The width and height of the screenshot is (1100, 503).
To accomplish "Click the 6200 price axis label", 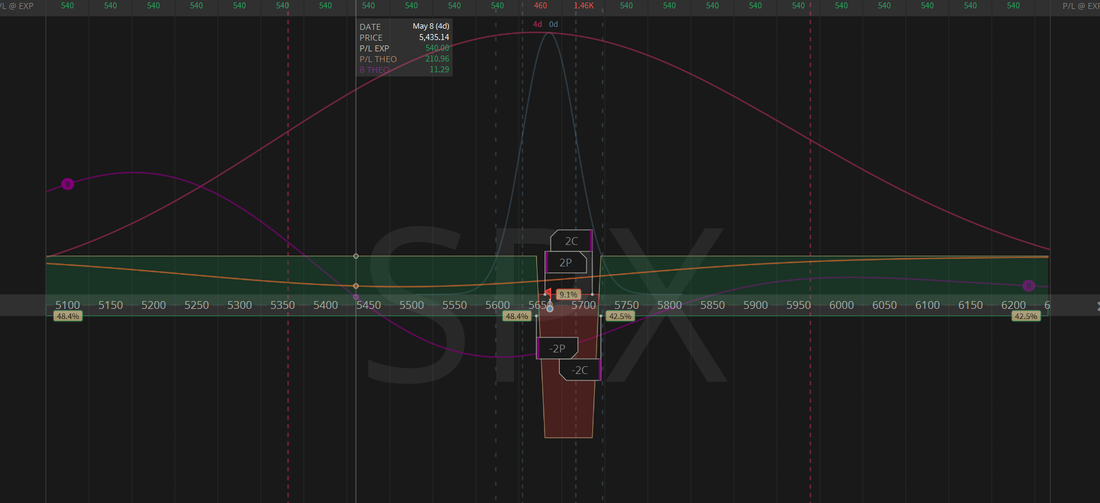I will 1013,305.
